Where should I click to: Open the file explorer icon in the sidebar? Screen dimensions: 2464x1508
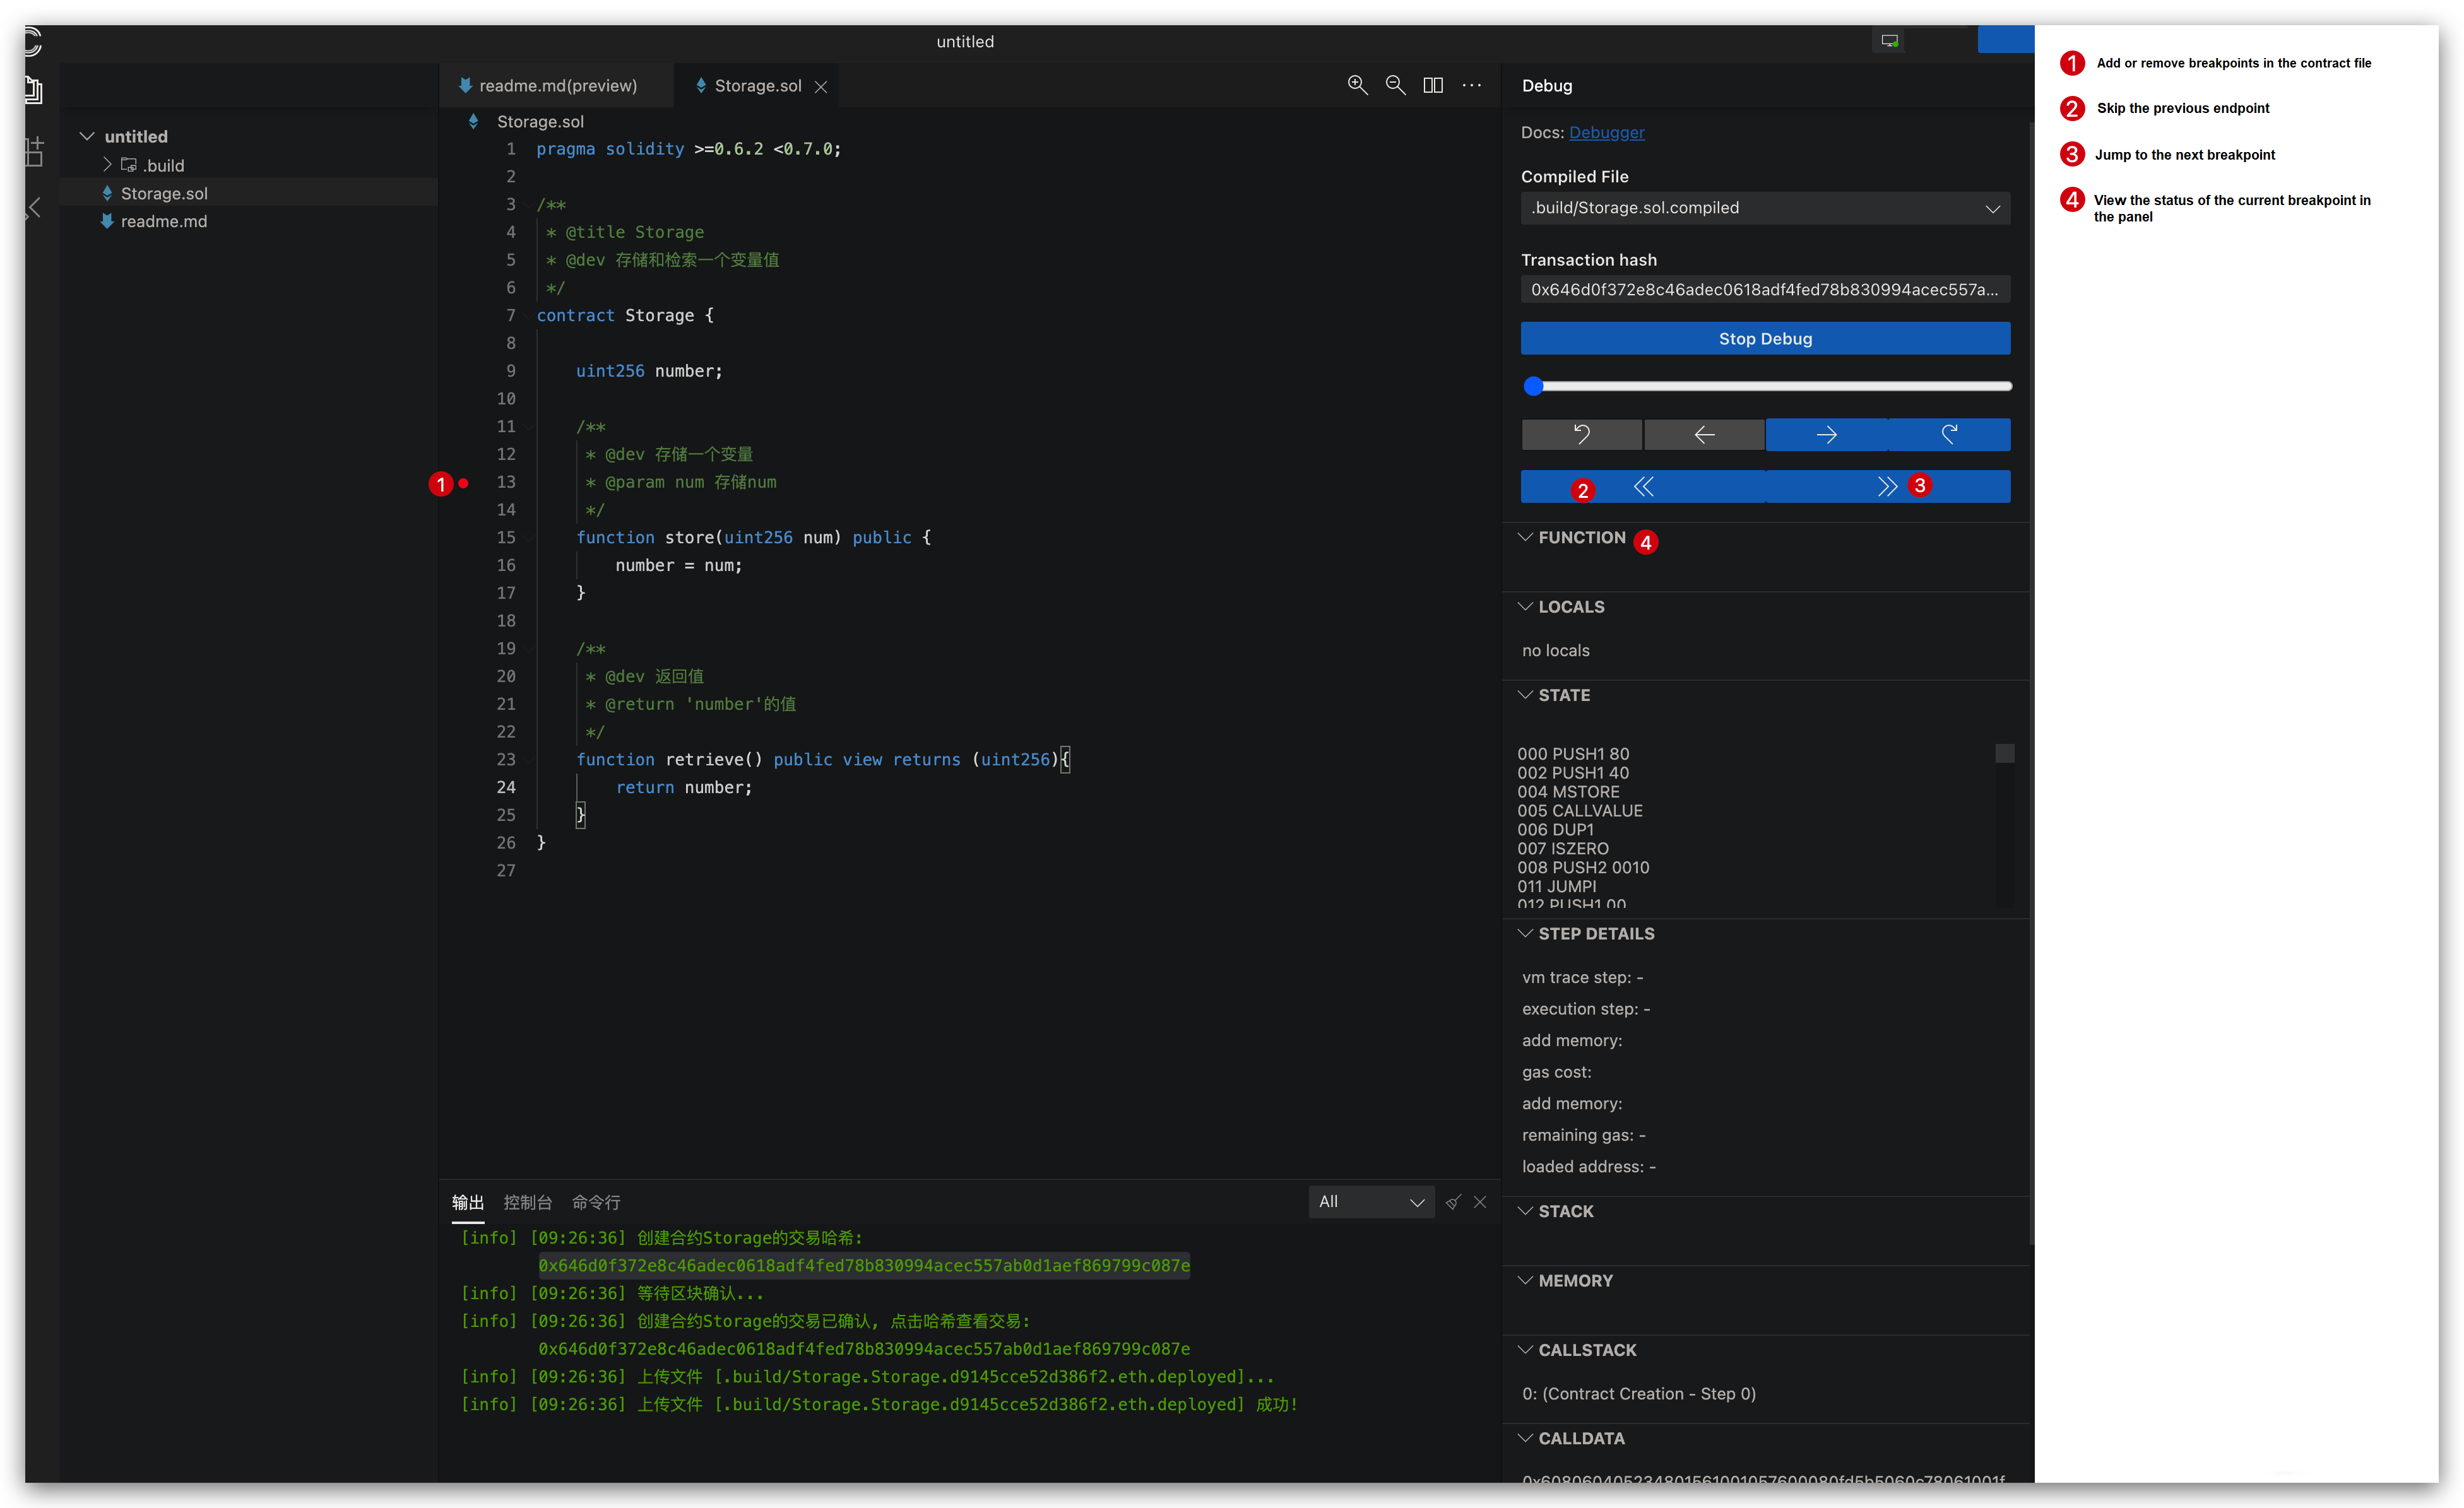(33, 90)
